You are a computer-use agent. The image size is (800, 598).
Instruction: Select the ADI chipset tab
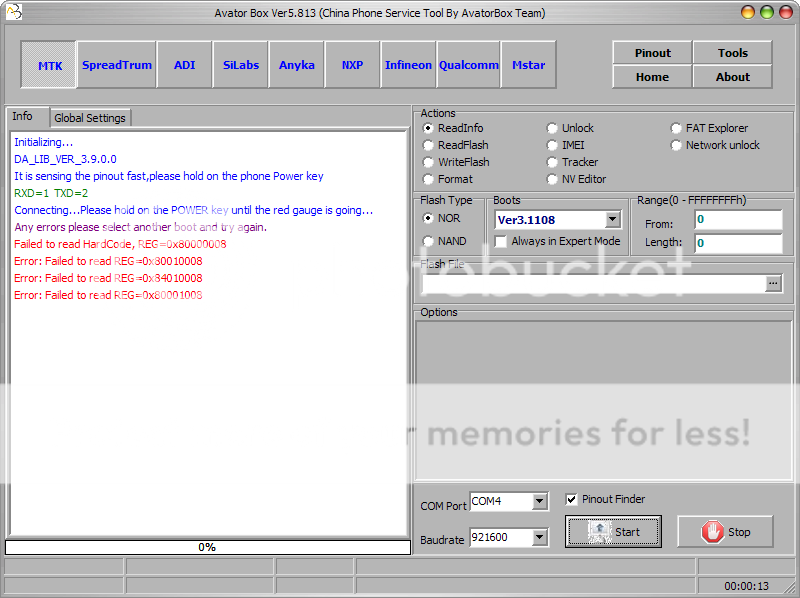[x=184, y=65]
